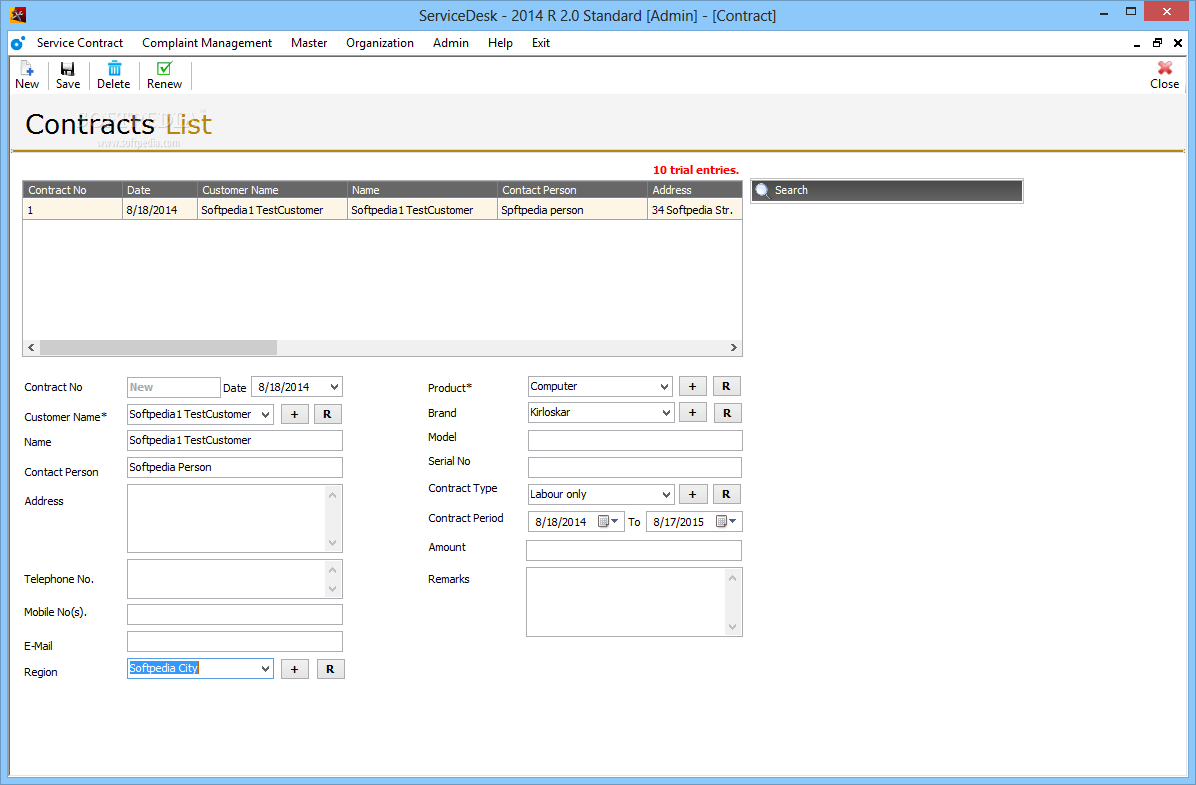Select table cell 'Spftpedia person'
1196x785 pixels.
(x=572, y=210)
